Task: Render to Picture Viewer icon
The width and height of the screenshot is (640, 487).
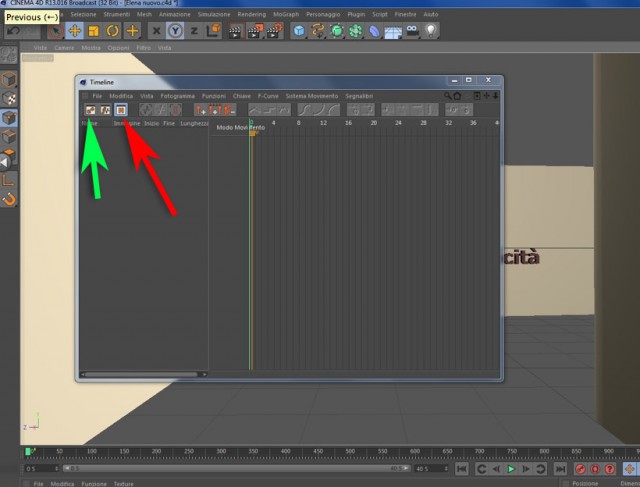Action: point(255,31)
